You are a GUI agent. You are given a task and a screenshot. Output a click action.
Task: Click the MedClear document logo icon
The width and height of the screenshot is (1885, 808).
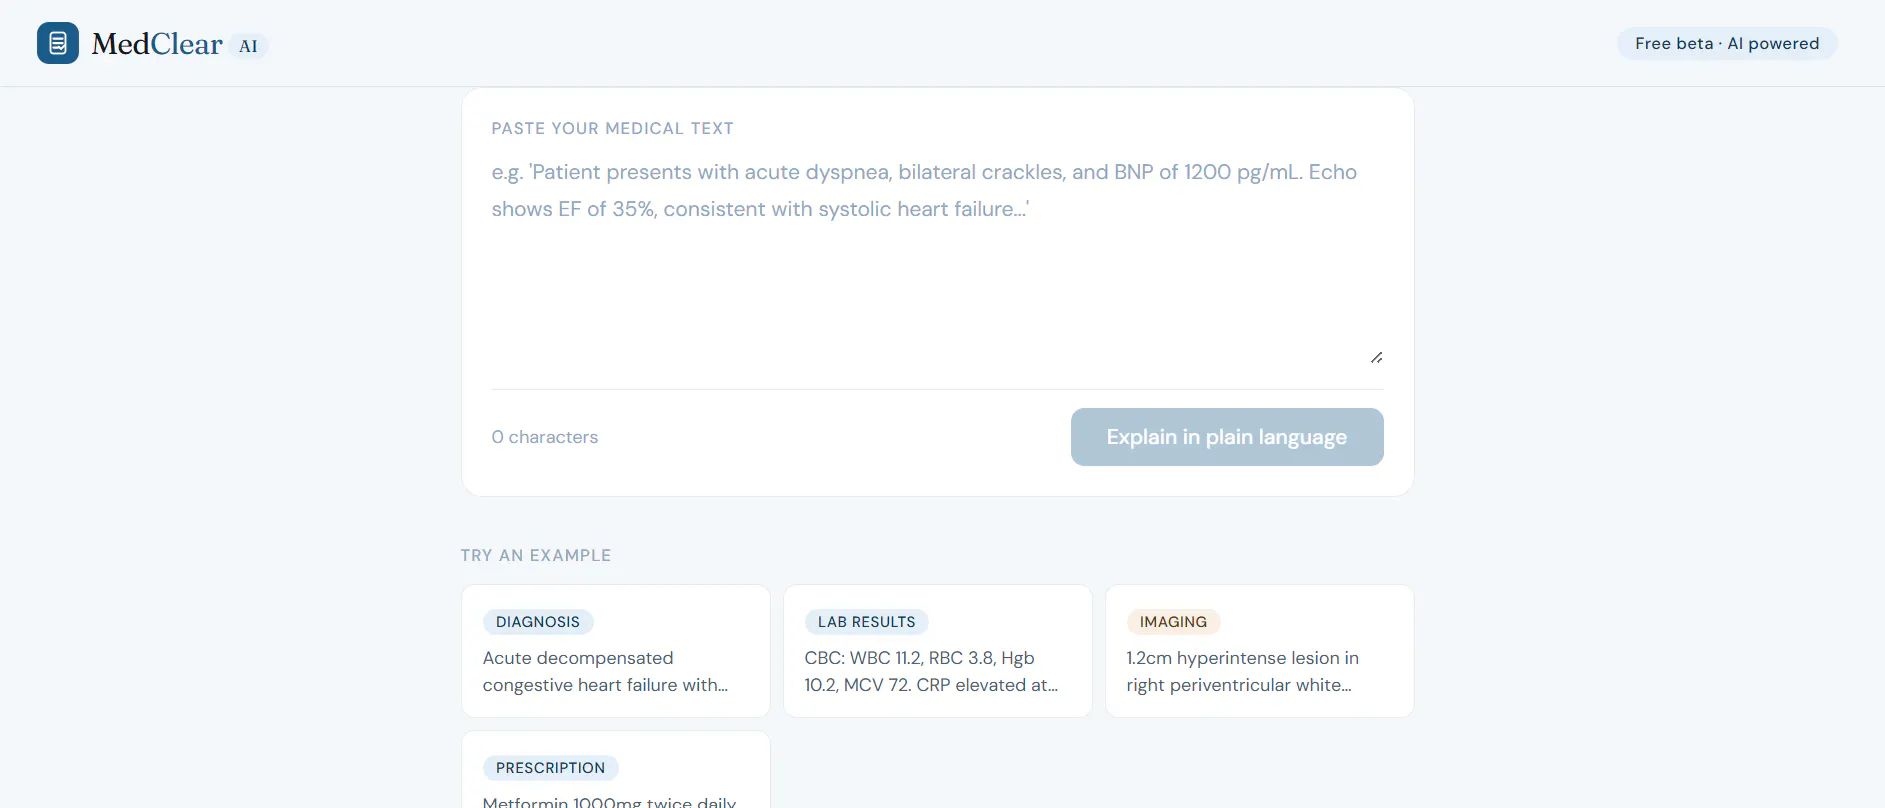click(x=58, y=43)
